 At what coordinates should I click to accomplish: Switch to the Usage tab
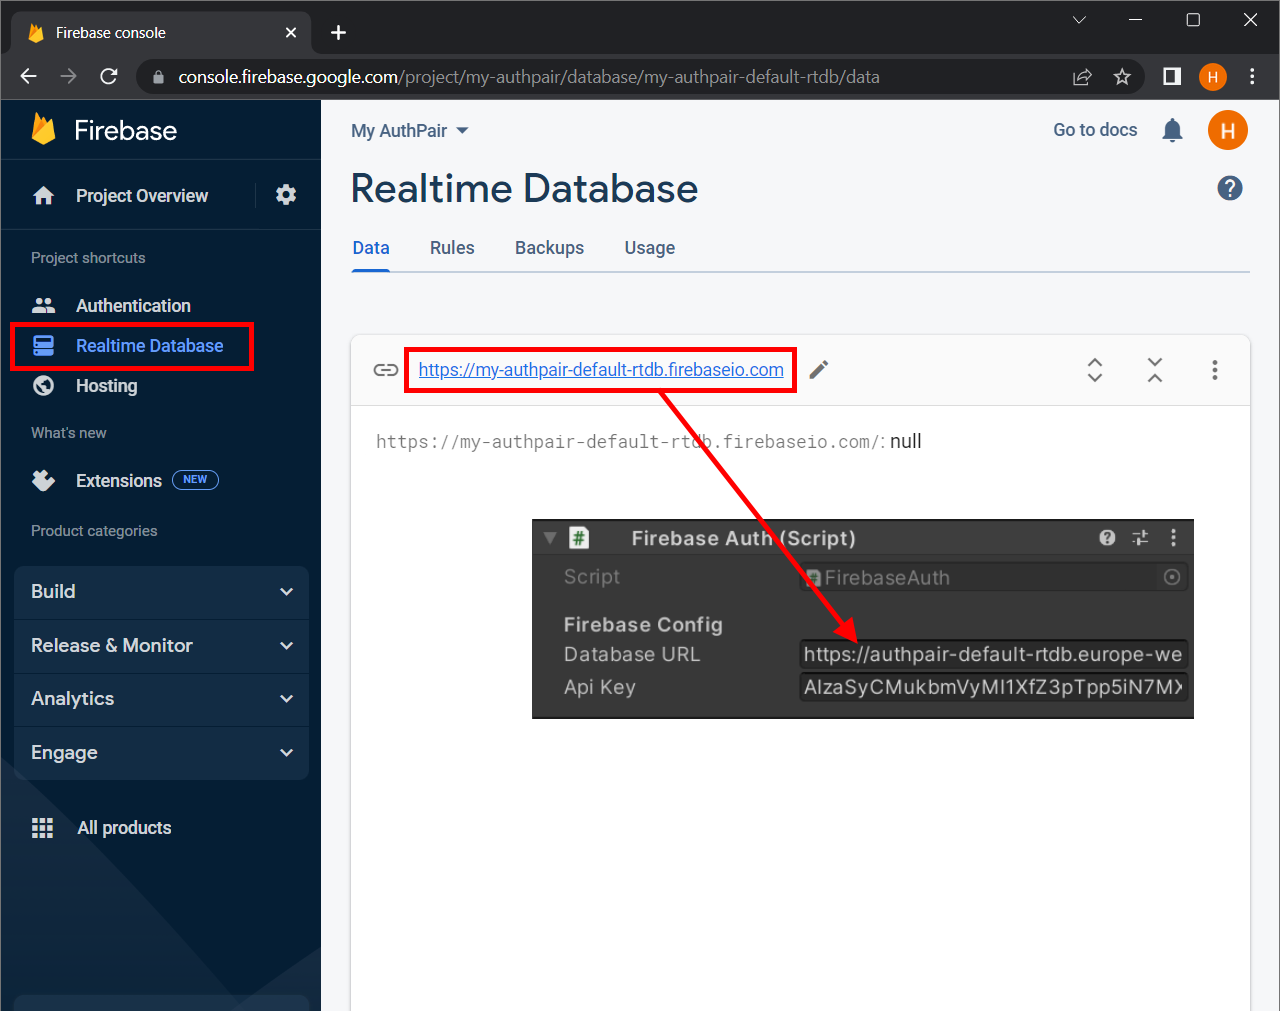pyautogui.click(x=650, y=248)
